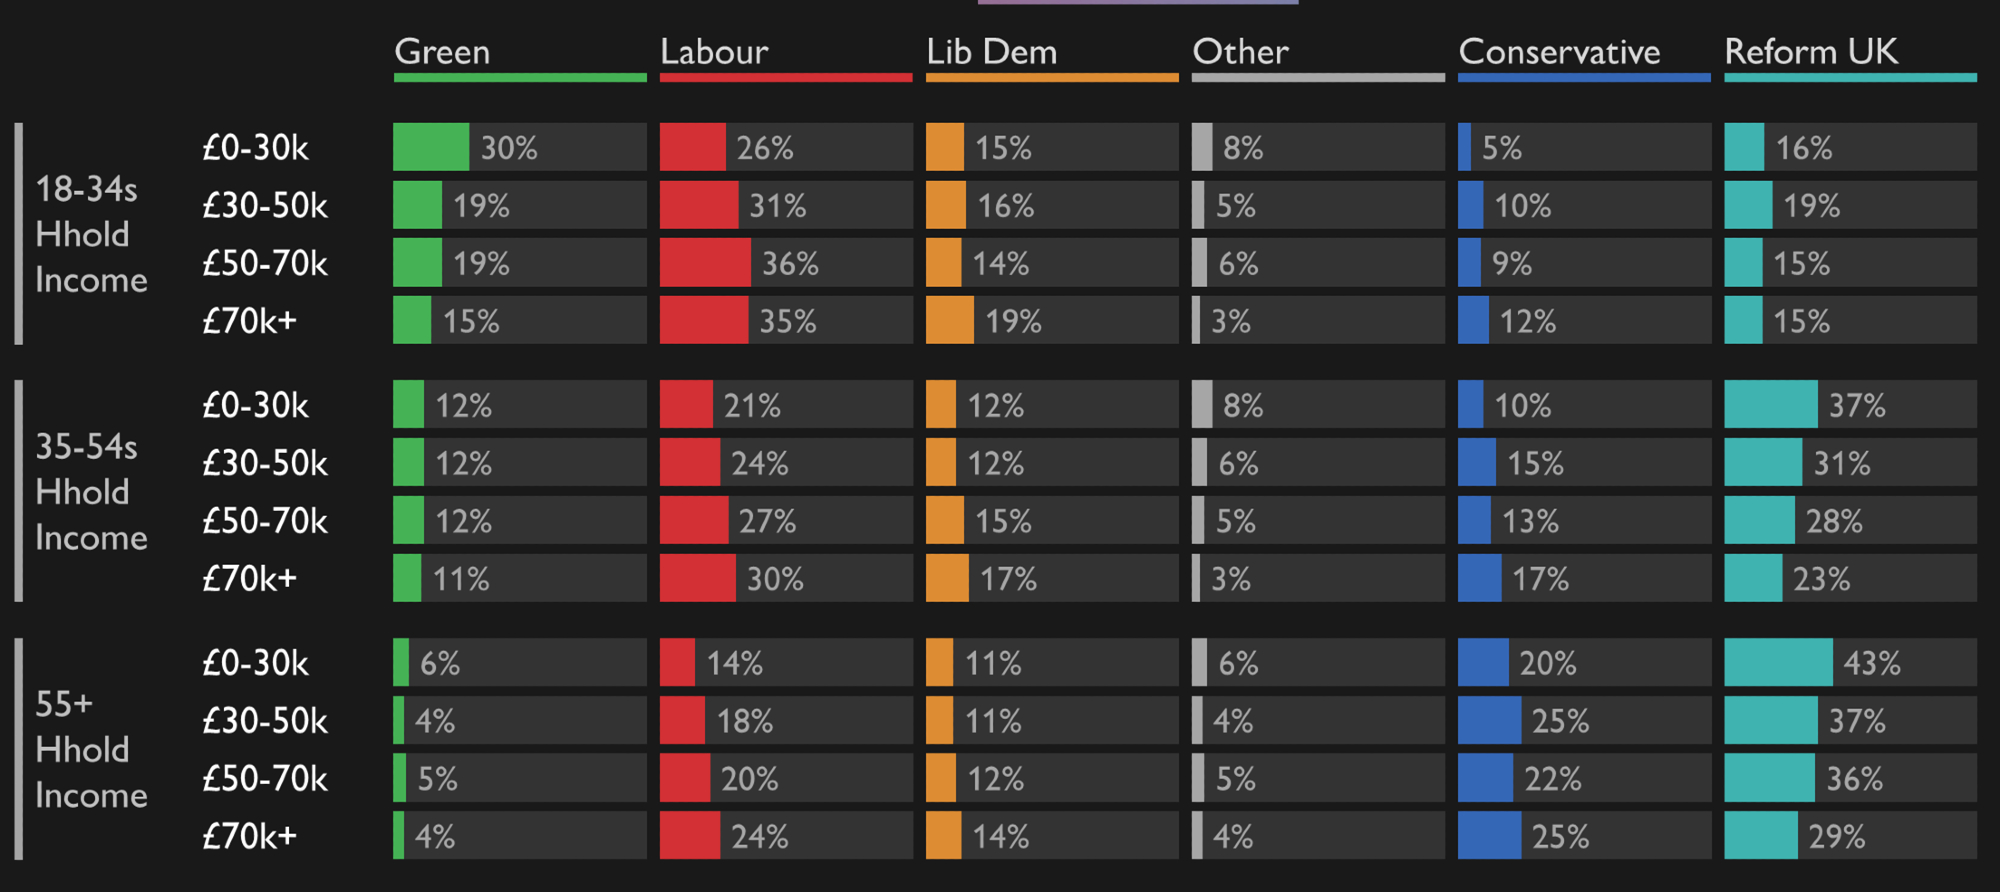Screen dimensions: 2000x892
Task: Select the Reform UK 43% bar
Action: coord(1778,662)
